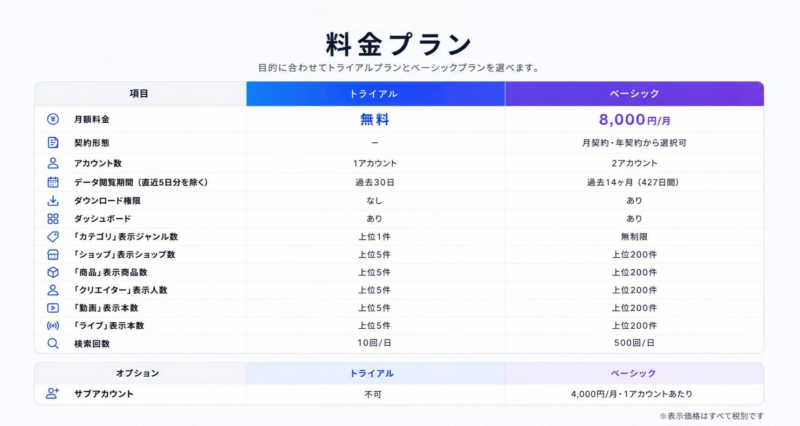800x426 pixels.
Task: Click ベーシック あり in ダウンロード権限 row
Action: click(634, 201)
